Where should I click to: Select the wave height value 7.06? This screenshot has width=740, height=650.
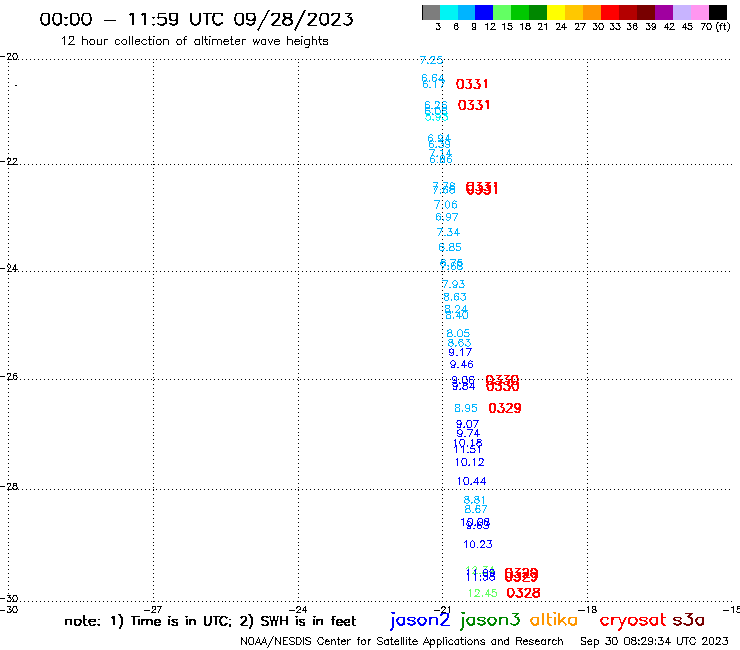pos(446,204)
